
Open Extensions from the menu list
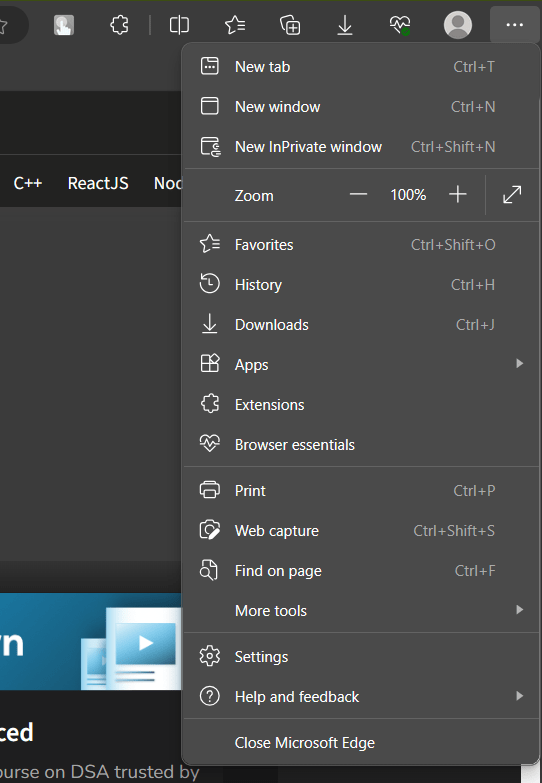[361, 404]
